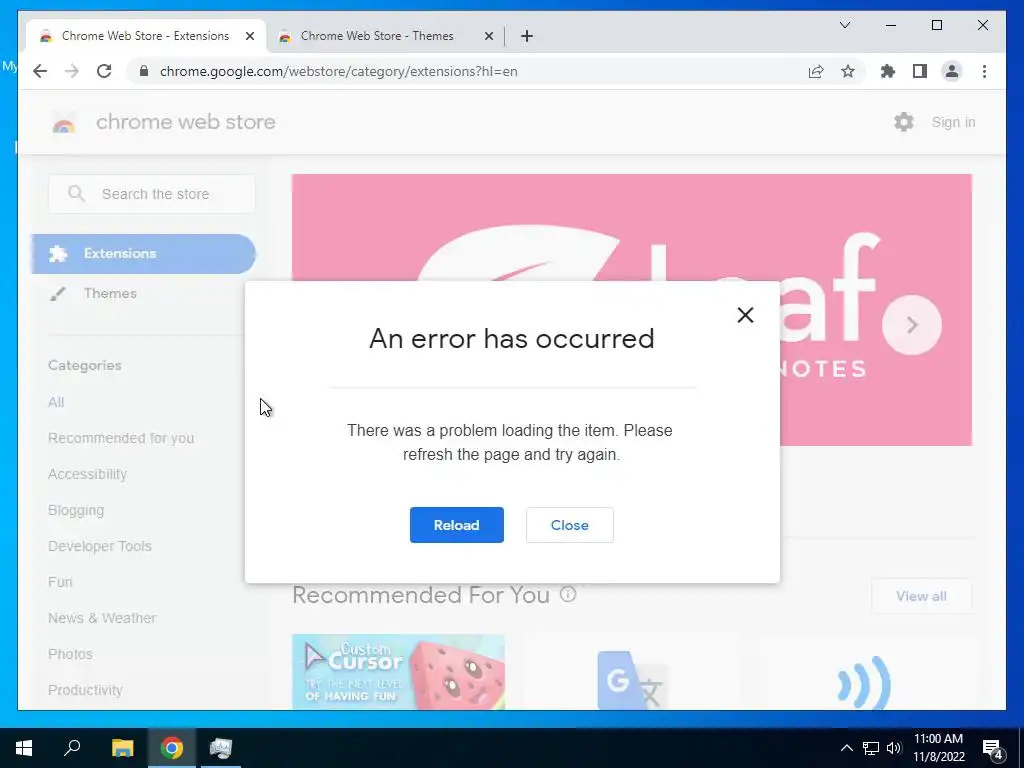Click the Reload button in error dialog
The image size is (1024, 768).
(456, 525)
